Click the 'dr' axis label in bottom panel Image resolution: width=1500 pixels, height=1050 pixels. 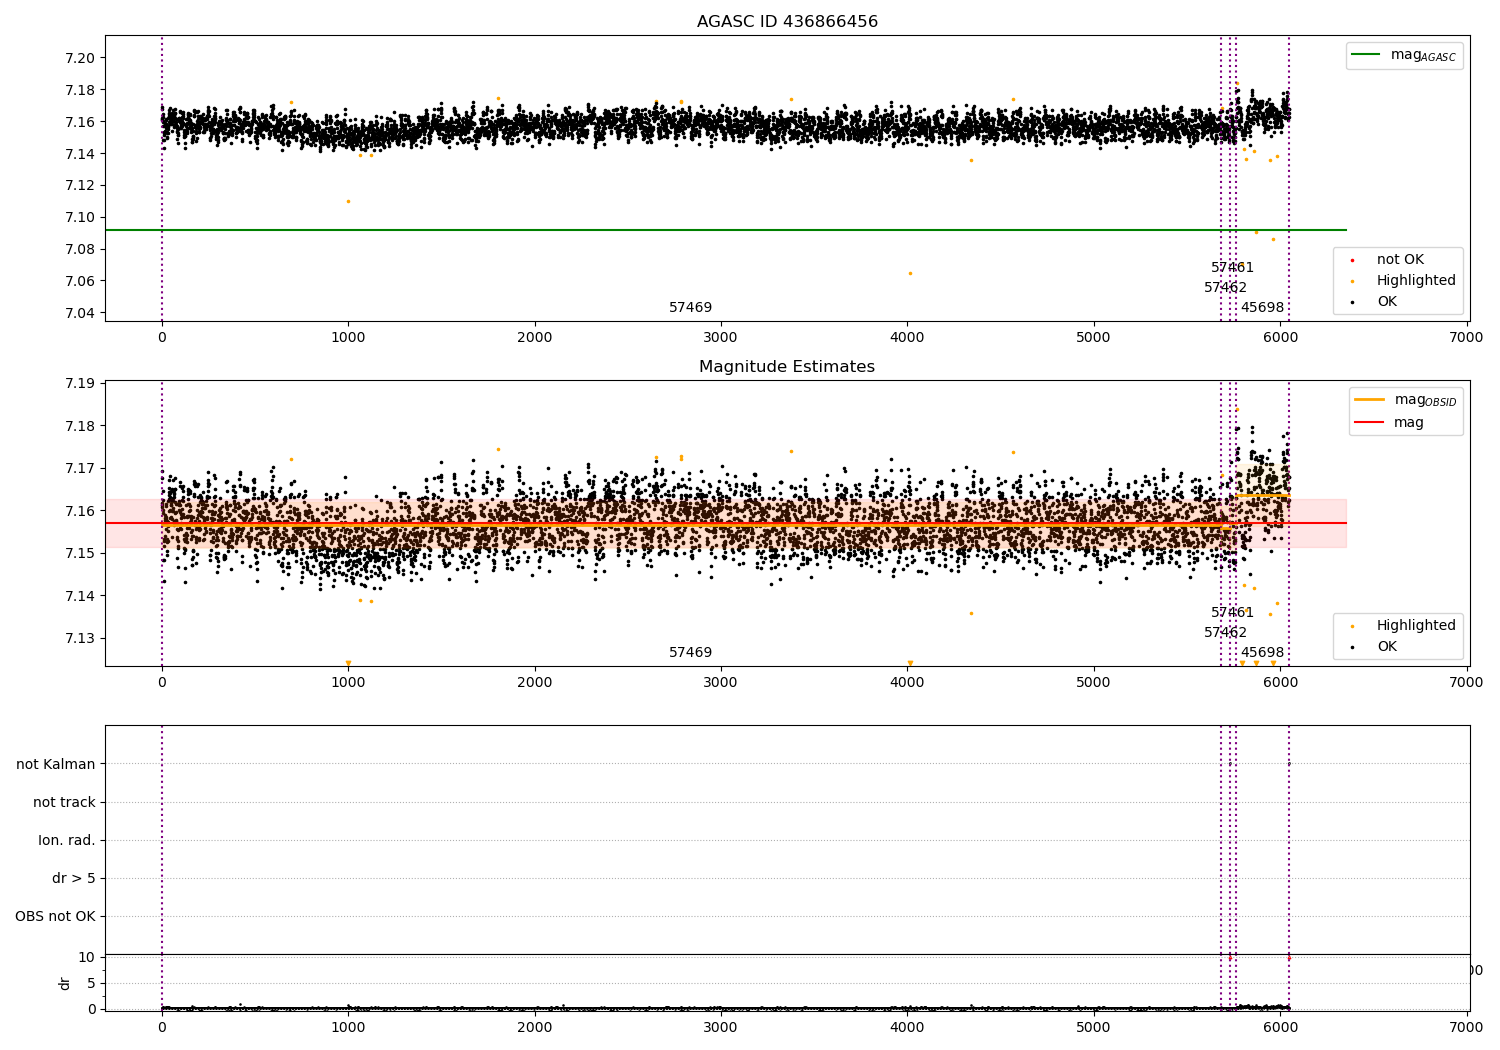tap(65, 983)
